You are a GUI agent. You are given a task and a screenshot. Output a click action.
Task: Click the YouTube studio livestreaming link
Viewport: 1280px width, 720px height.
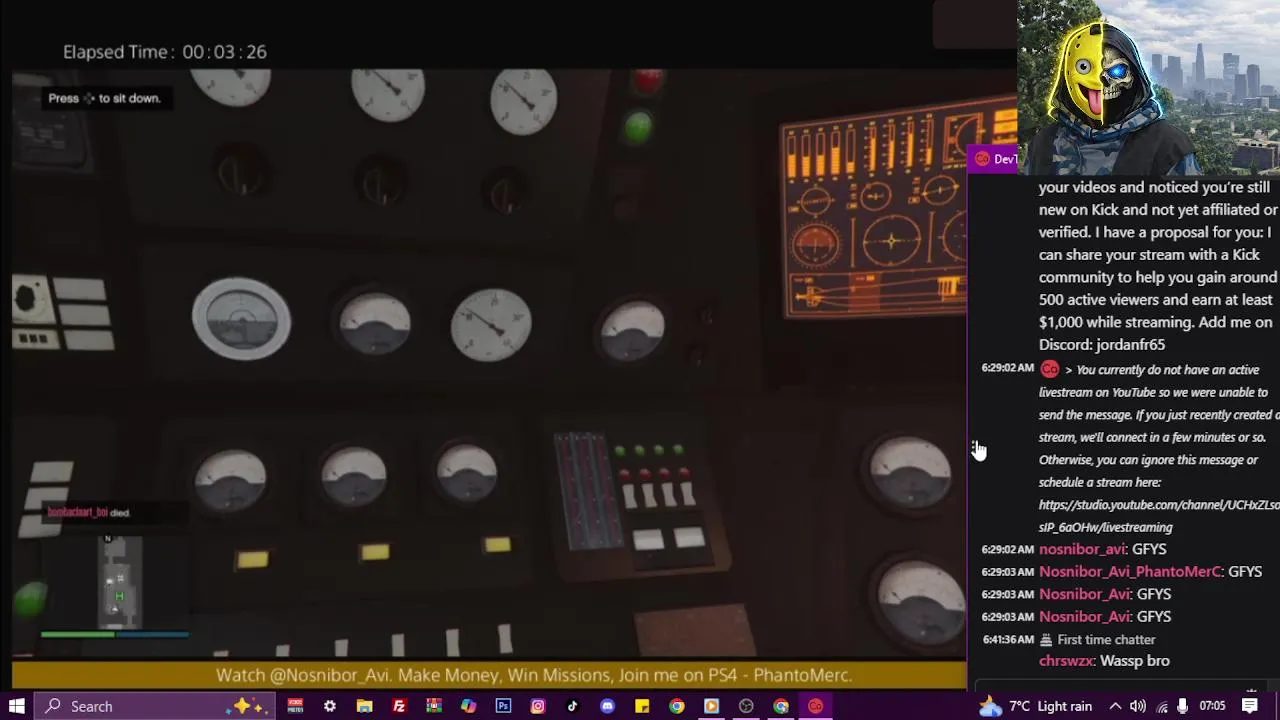tap(1158, 516)
